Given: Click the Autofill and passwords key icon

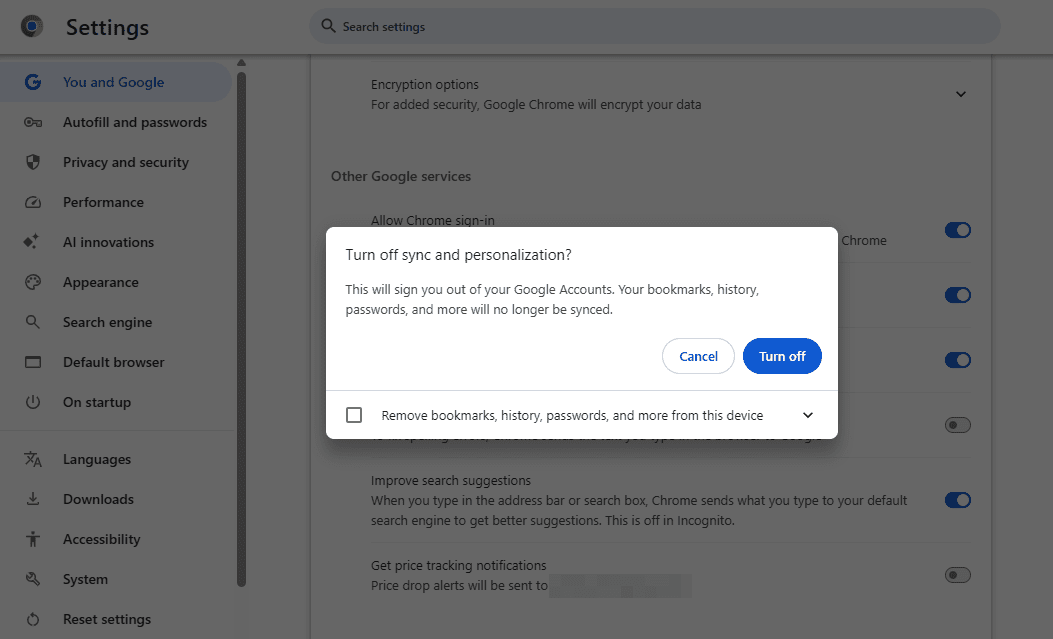Looking at the screenshot, I should point(33,122).
